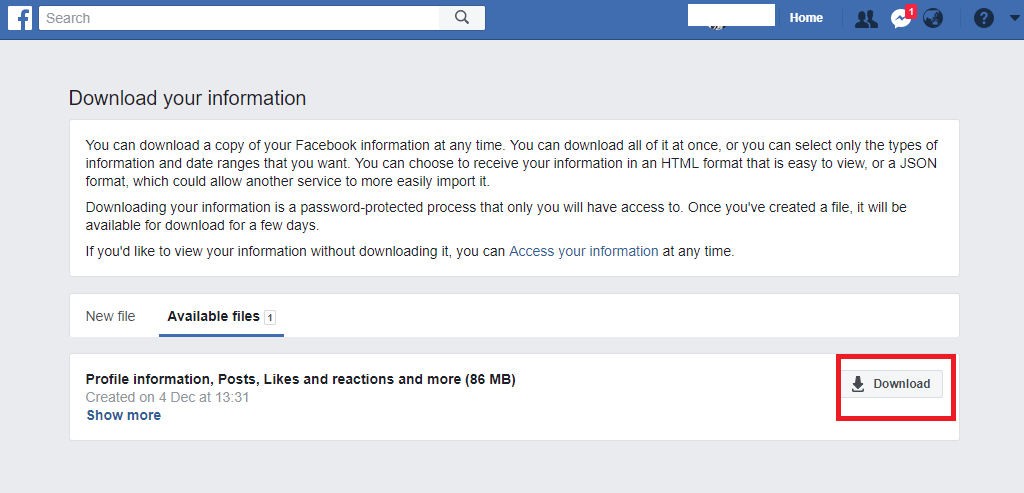Open the Help question mark icon
The height and width of the screenshot is (493, 1024).
coord(983,18)
